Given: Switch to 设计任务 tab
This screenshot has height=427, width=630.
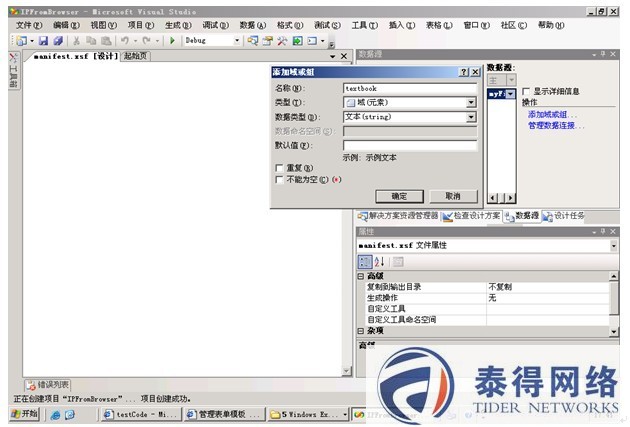Looking at the screenshot, I should click(x=563, y=216).
